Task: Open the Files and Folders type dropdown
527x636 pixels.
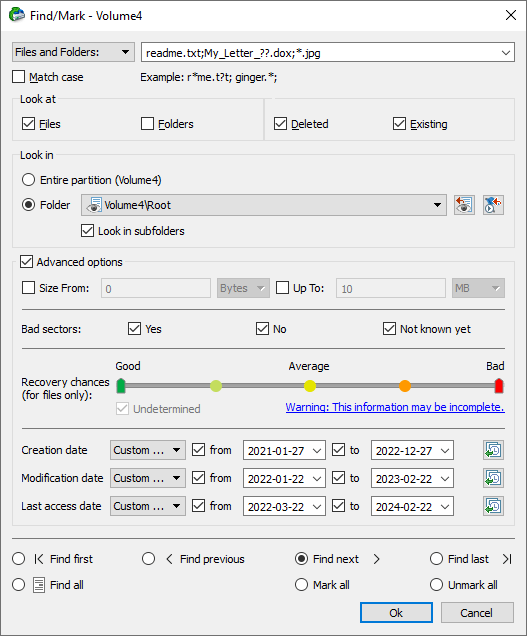Action: [73, 52]
